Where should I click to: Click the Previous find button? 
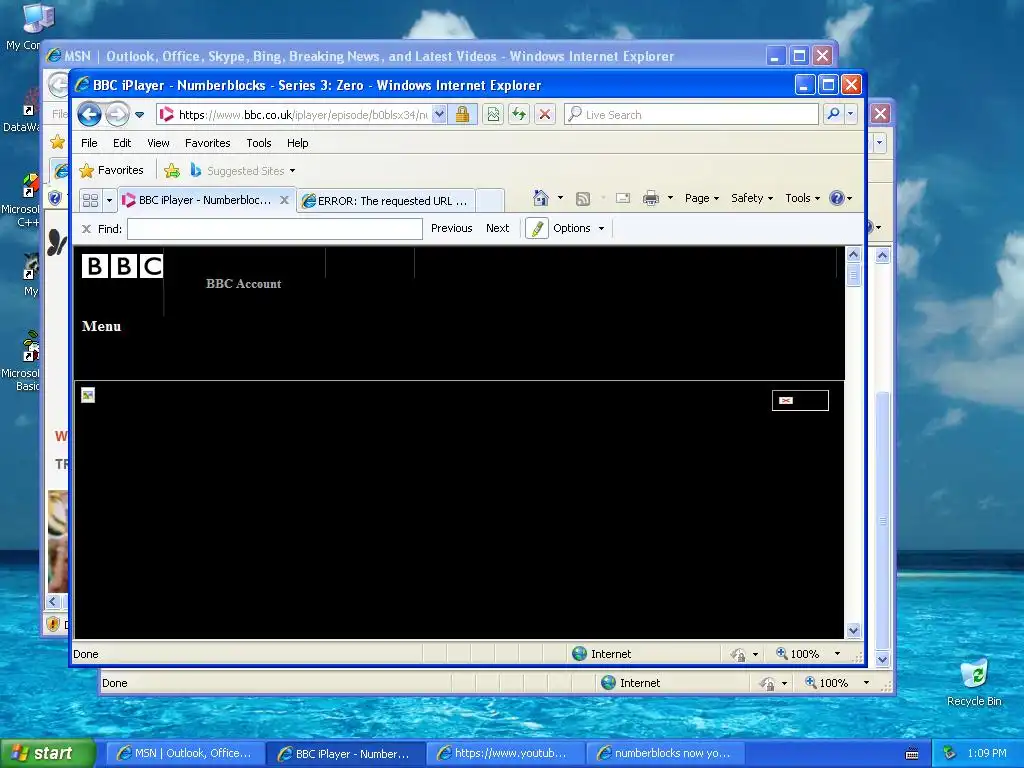click(451, 228)
